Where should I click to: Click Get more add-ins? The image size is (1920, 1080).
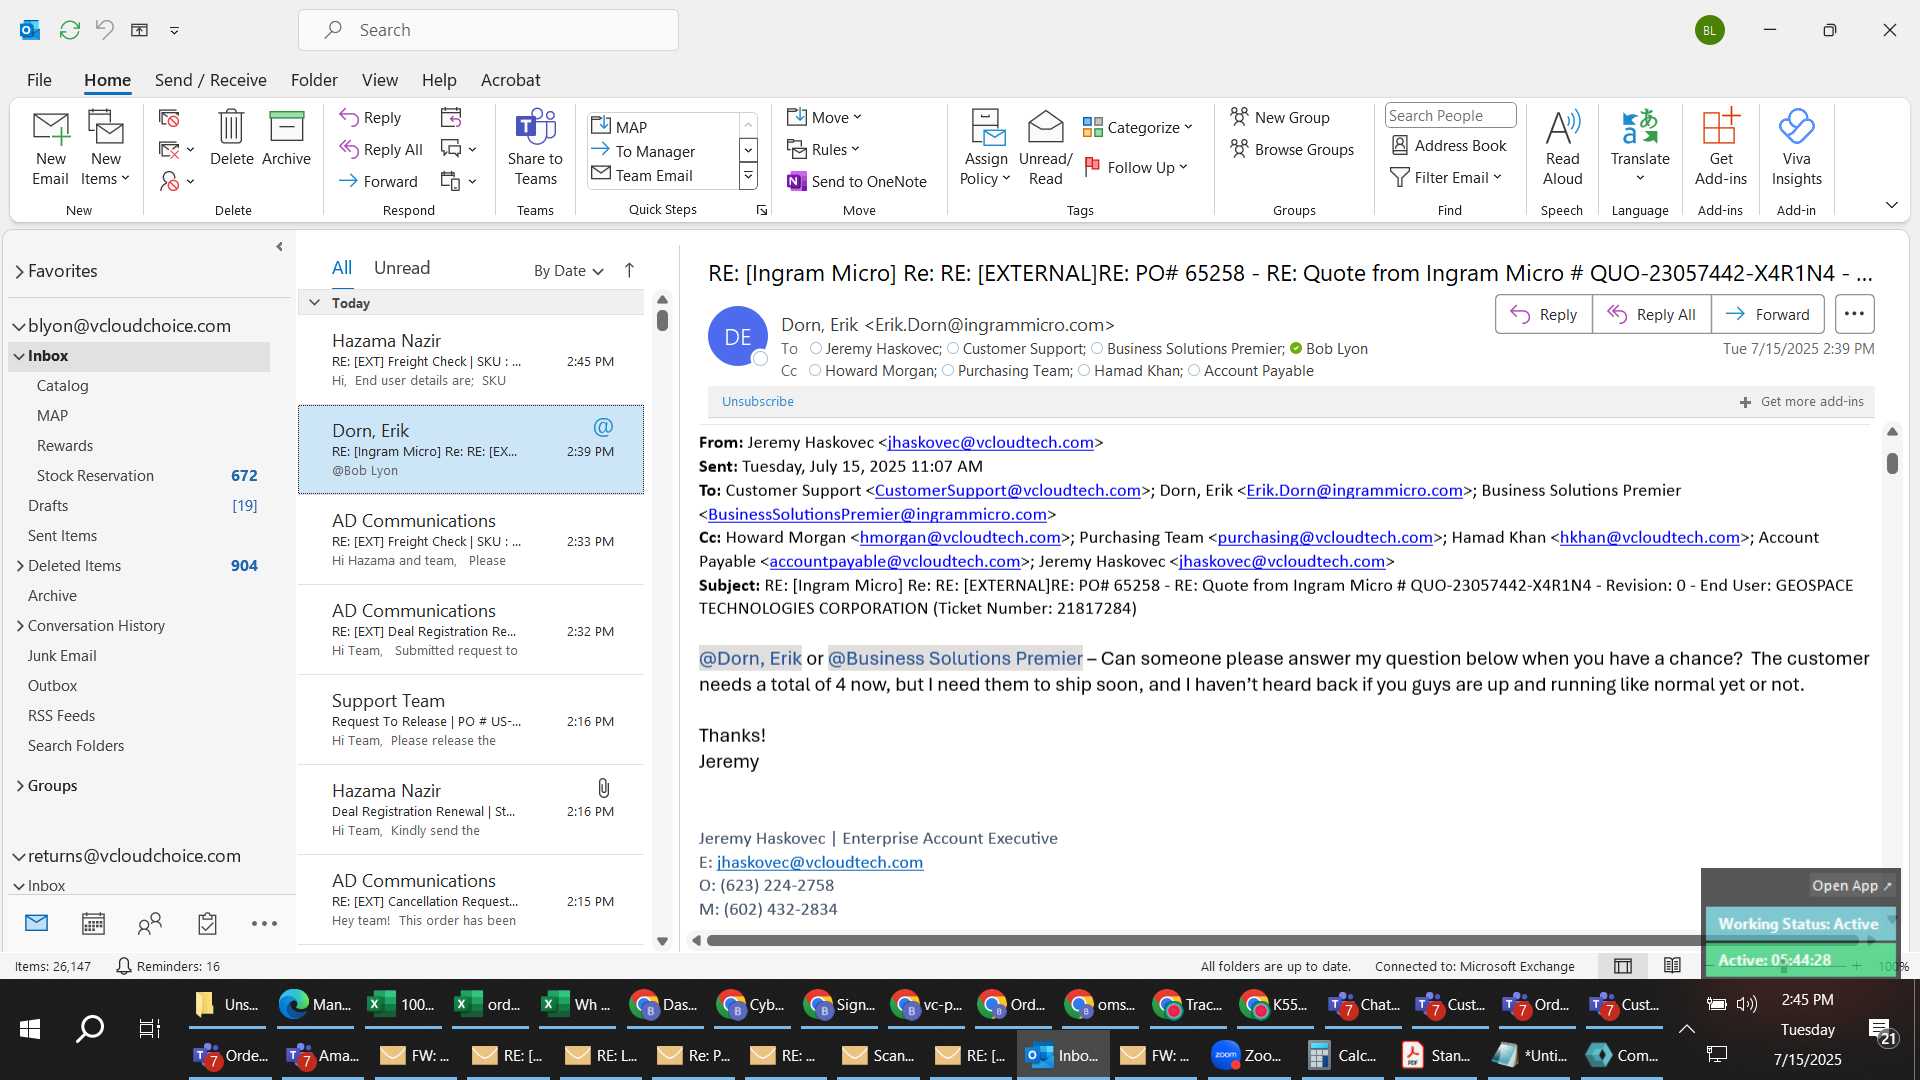pyautogui.click(x=1801, y=401)
